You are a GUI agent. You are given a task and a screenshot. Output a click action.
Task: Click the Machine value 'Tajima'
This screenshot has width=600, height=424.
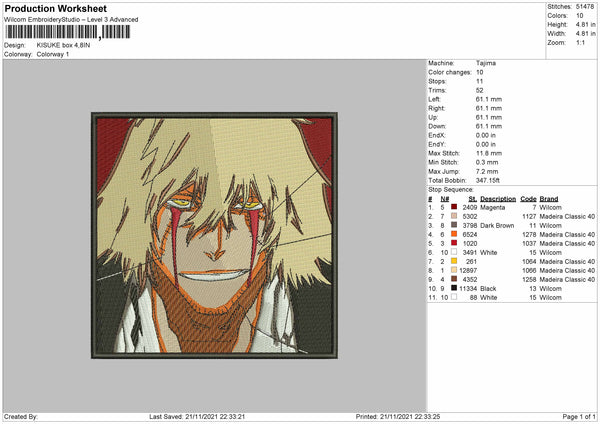pyautogui.click(x=486, y=63)
